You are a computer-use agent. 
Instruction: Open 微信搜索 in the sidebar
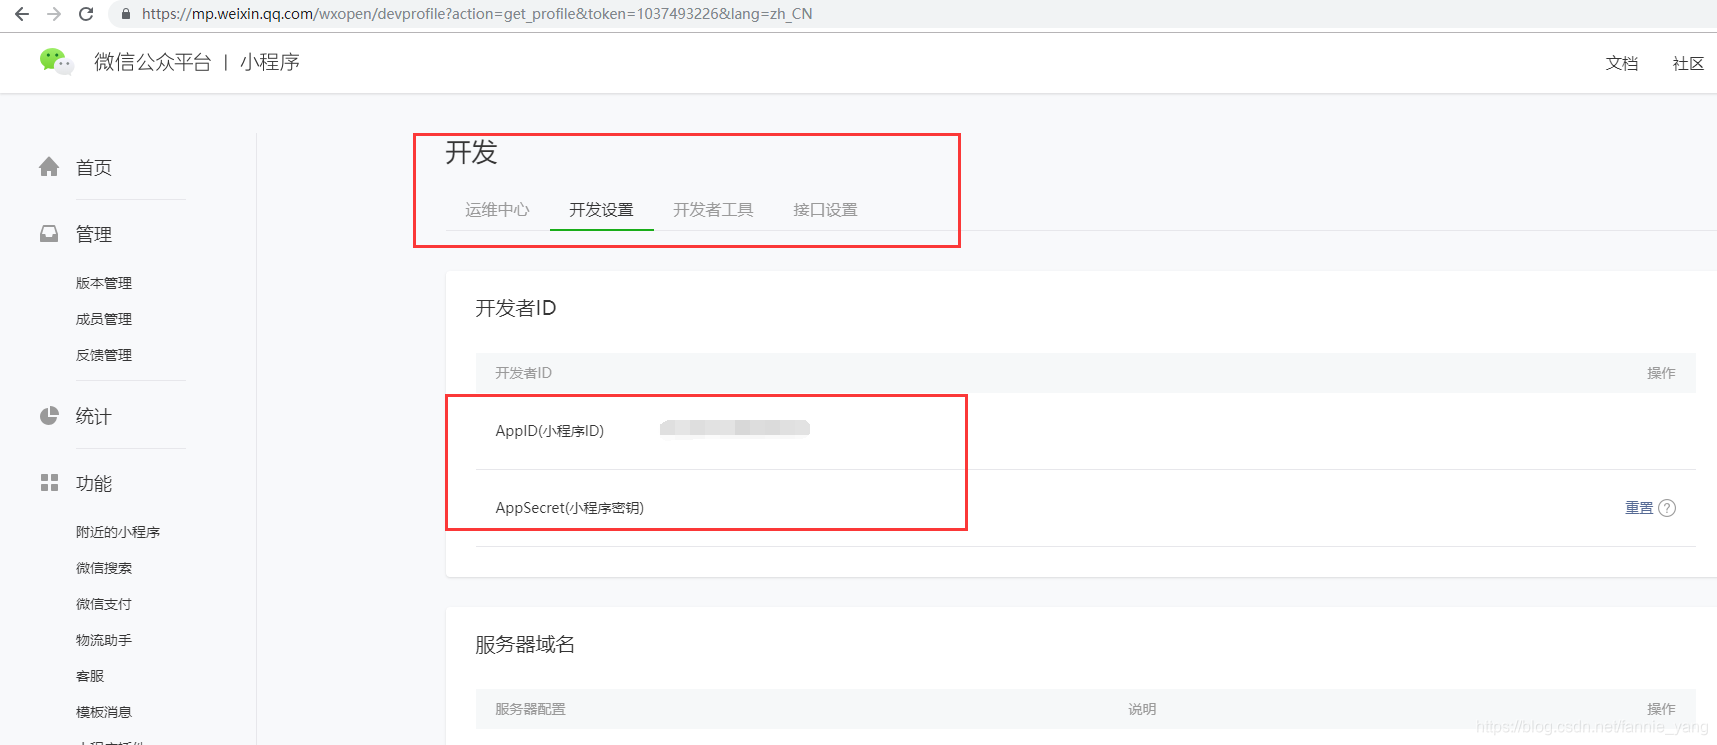pyautogui.click(x=104, y=568)
